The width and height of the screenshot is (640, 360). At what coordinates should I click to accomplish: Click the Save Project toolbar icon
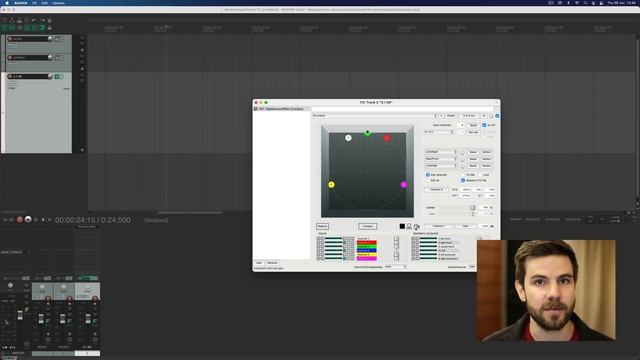point(19,20)
